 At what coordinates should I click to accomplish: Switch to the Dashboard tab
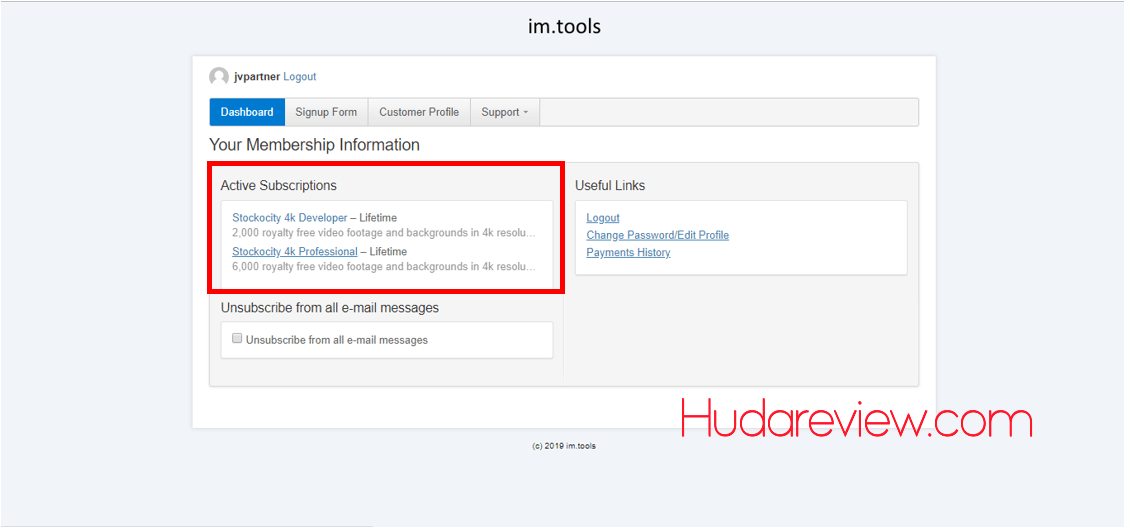(x=247, y=112)
